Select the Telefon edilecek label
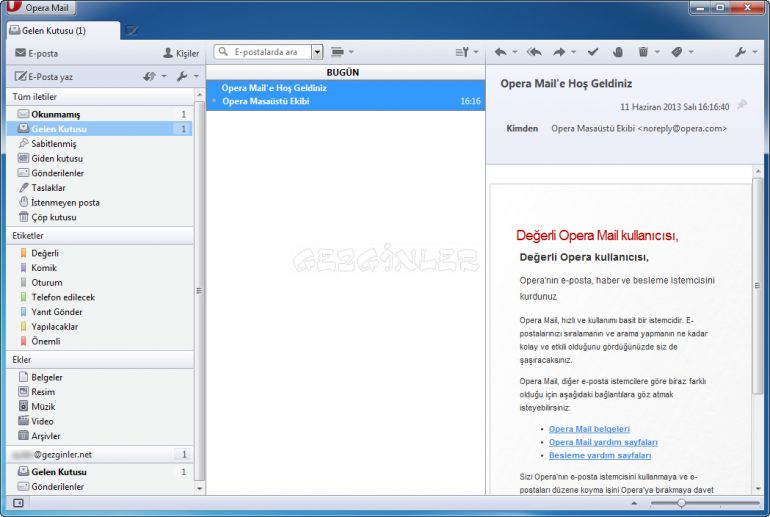This screenshot has width=770, height=517. pos(100,297)
